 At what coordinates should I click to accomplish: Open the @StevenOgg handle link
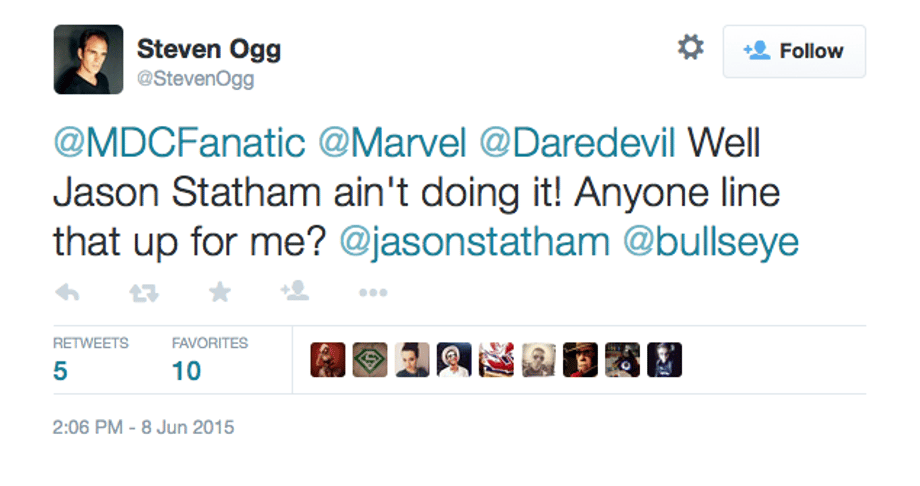coord(195,79)
